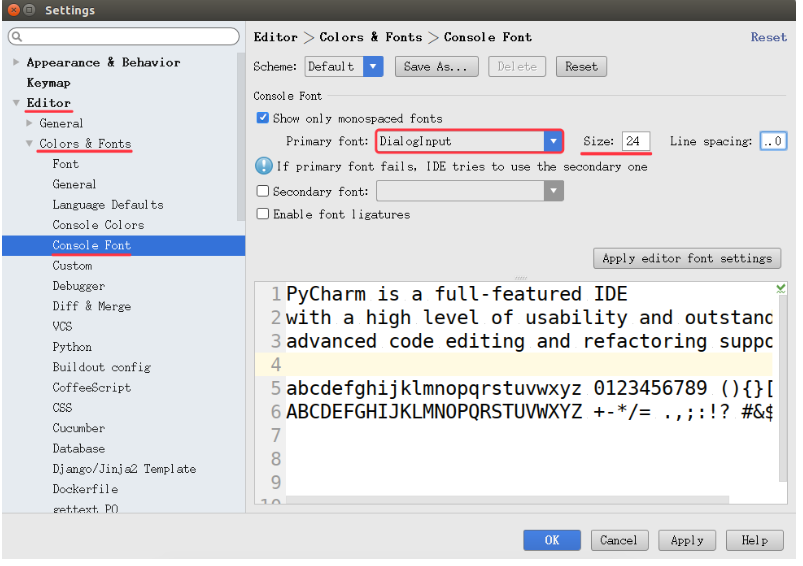Image resolution: width=803 pixels, height=566 pixels.
Task: Open Database color settings
Action: pos(78,448)
